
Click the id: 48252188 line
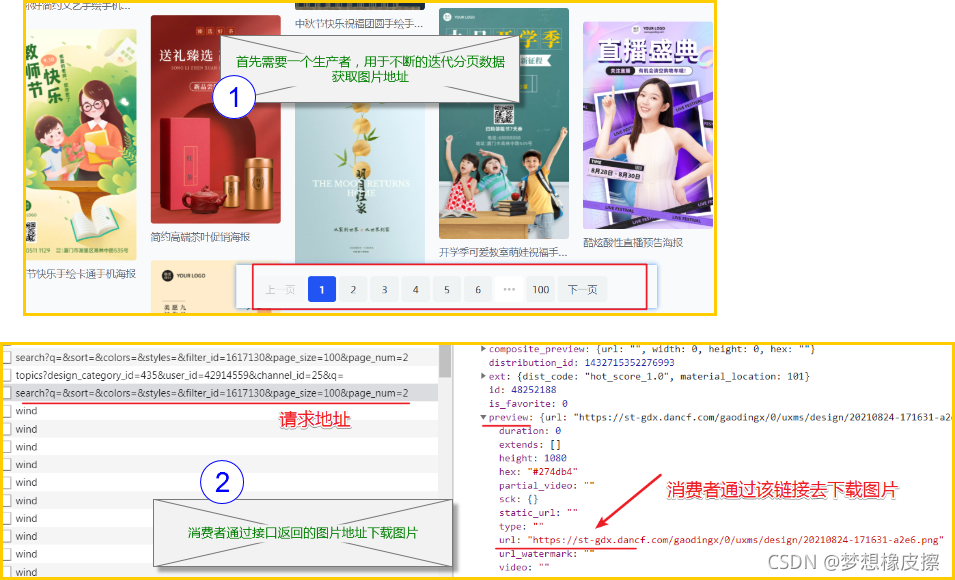(522, 390)
